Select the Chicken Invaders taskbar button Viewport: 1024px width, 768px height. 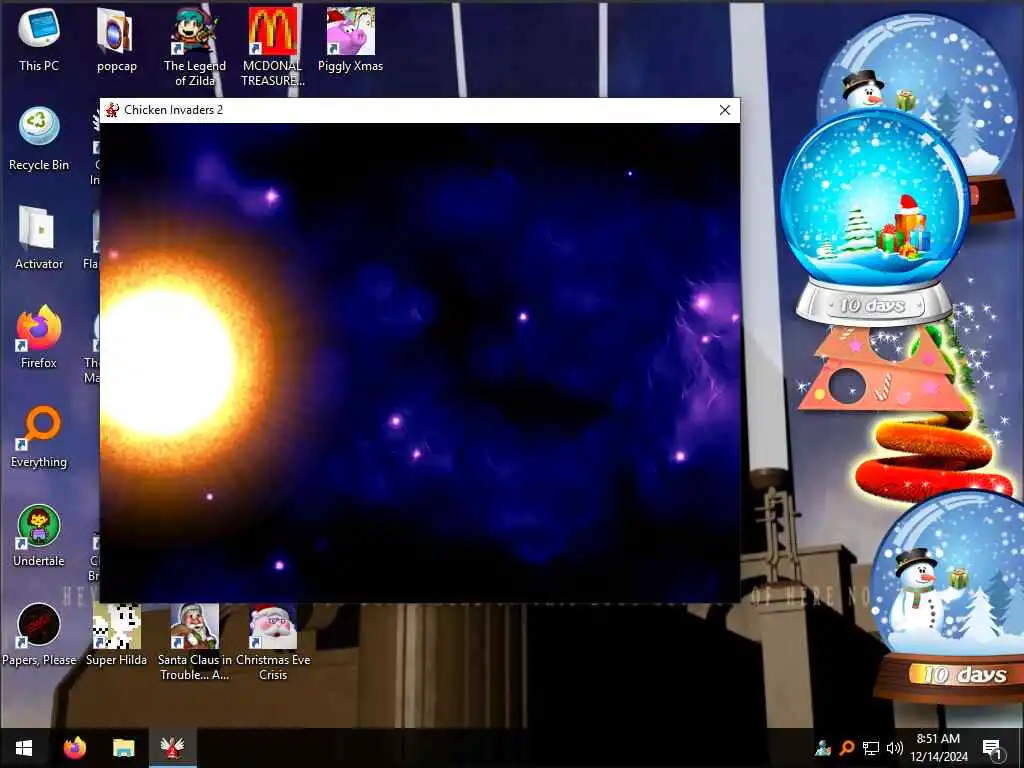coord(172,748)
